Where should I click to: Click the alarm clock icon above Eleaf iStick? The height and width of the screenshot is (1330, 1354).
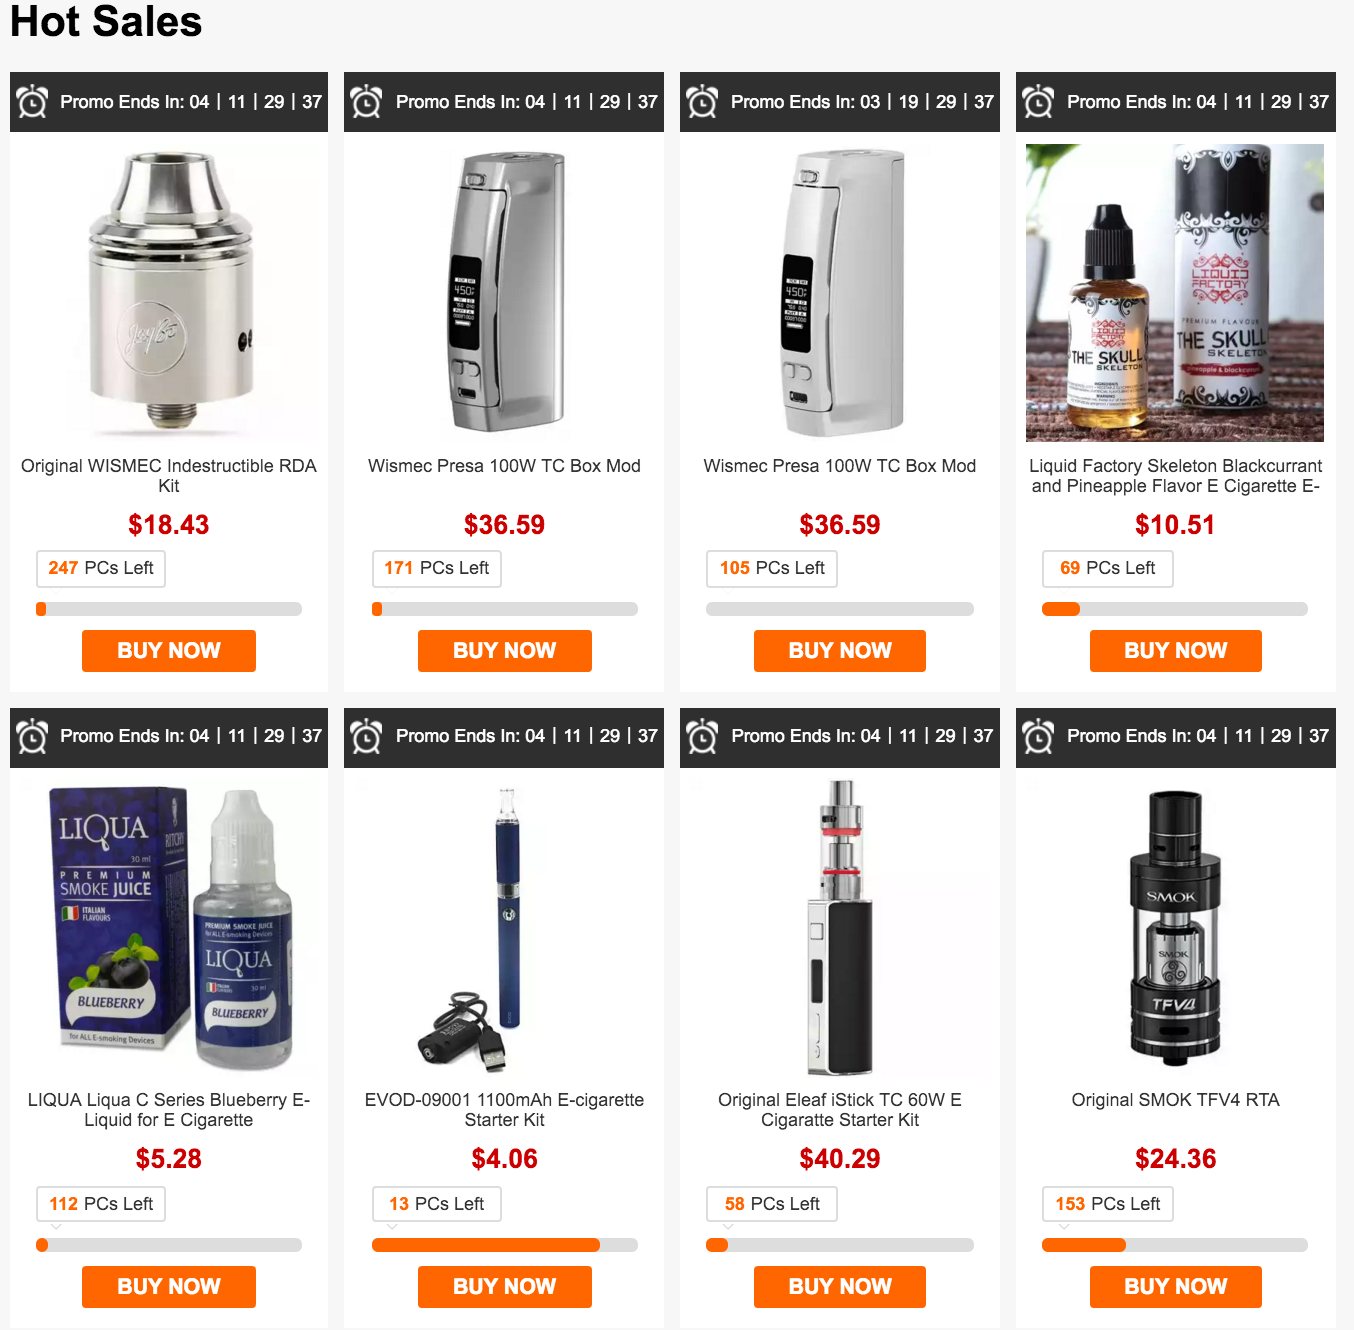coord(702,736)
